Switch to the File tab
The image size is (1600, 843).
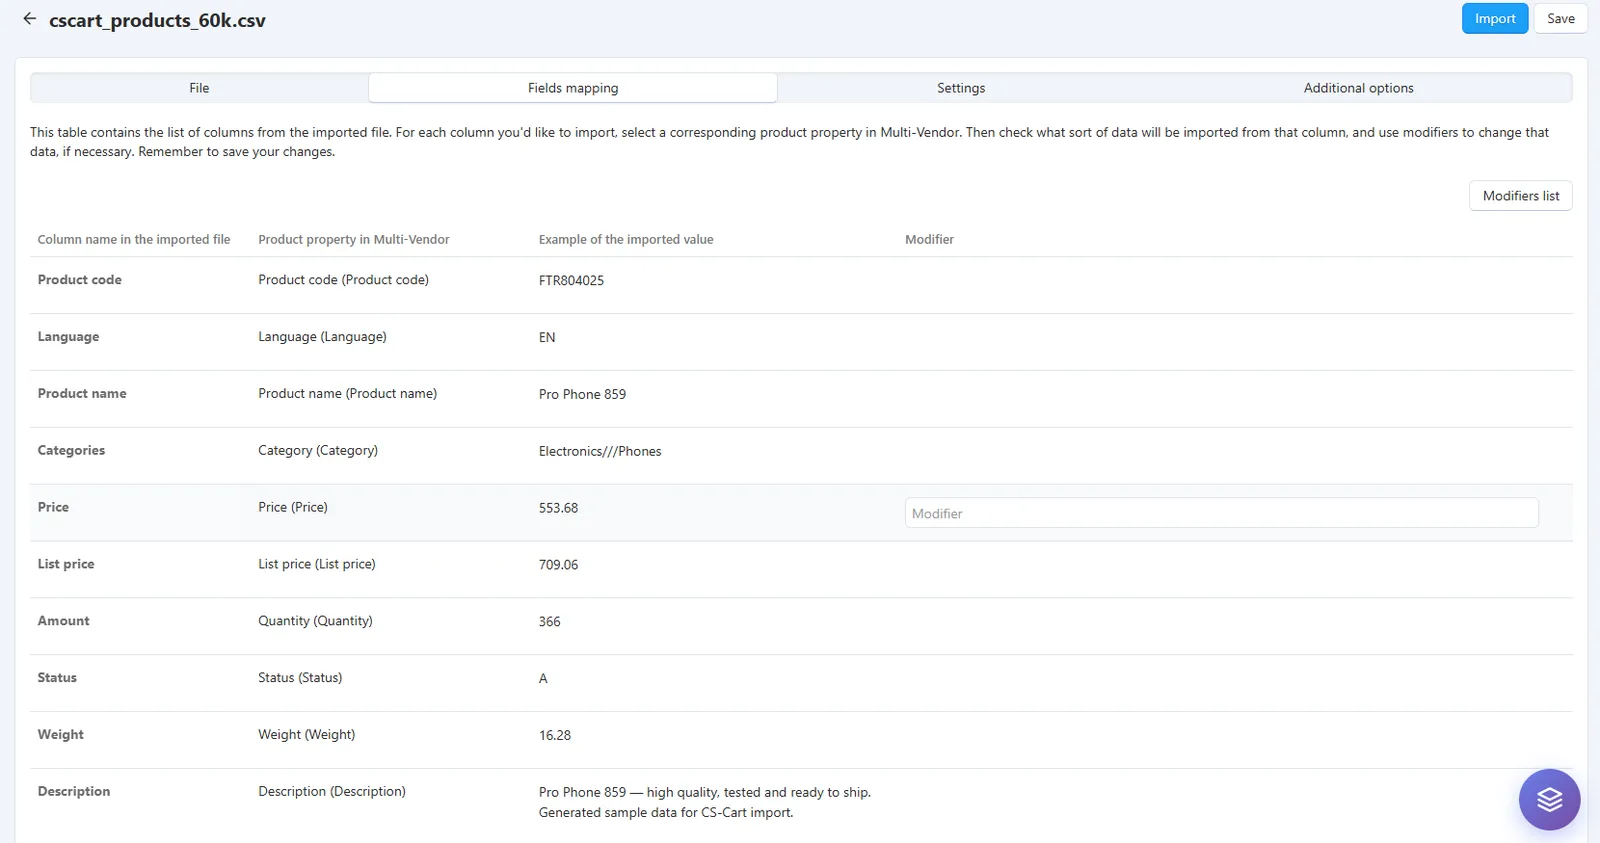click(199, 88)
